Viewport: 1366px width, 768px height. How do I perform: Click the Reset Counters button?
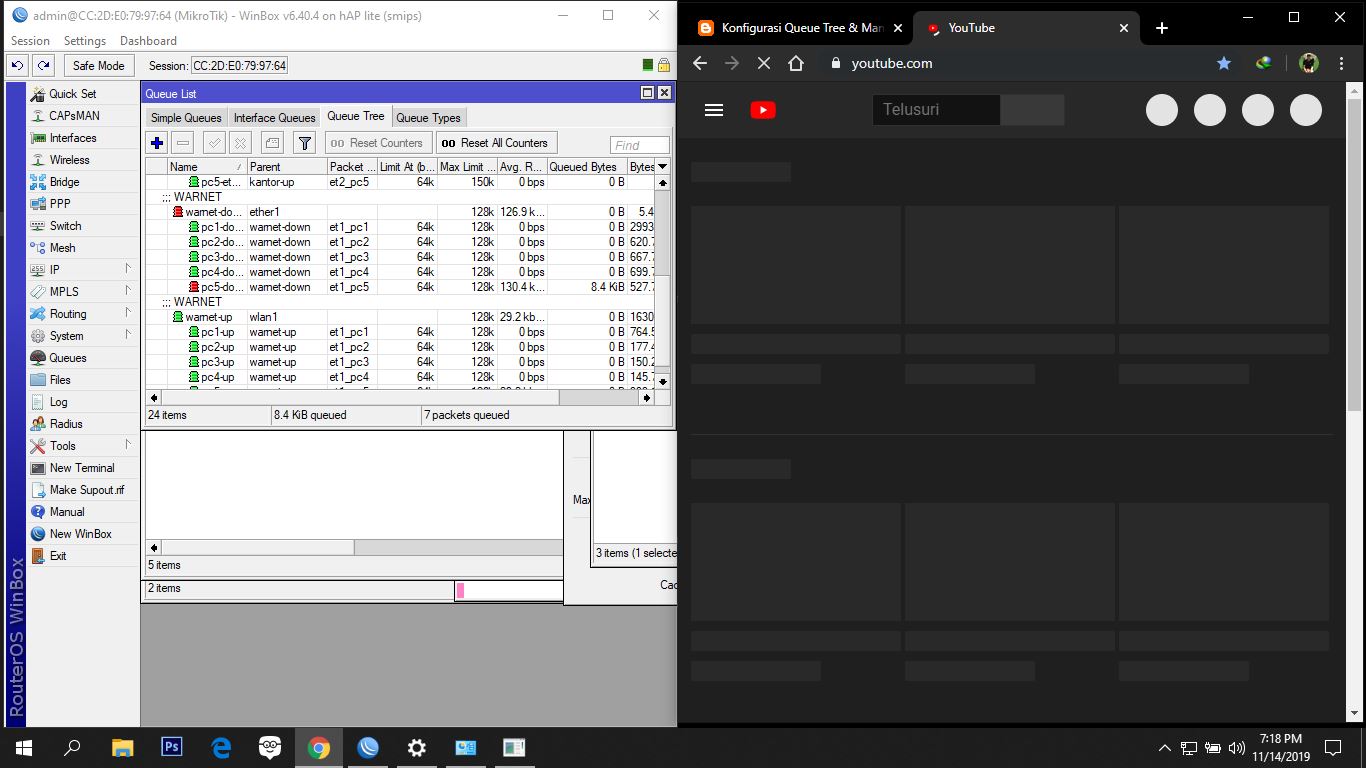pyautogui.click(x=379, y=143)
